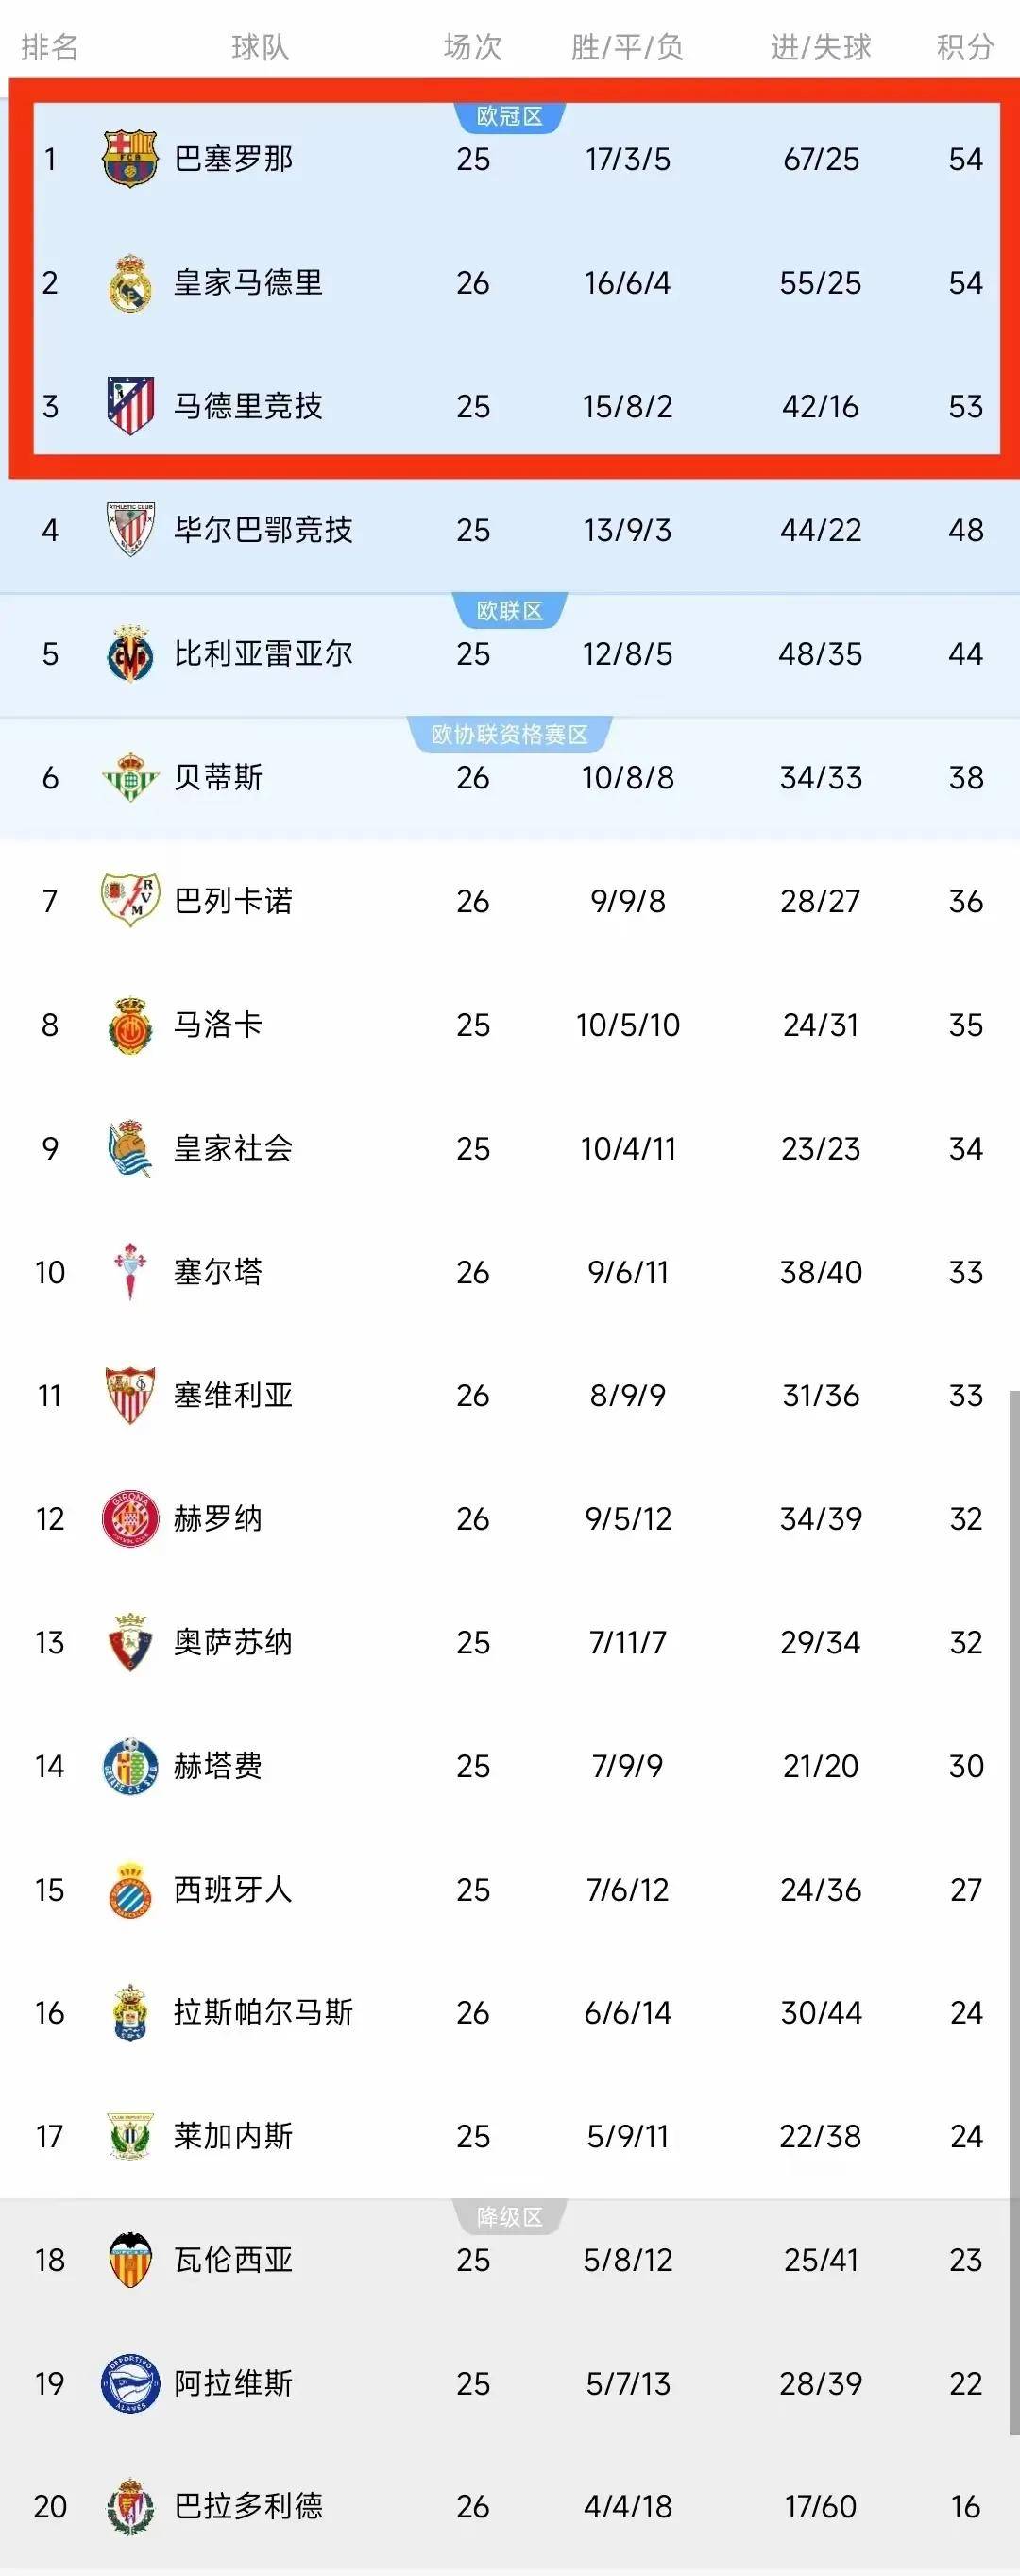
Task: Select the 降级区 relegation zone label
Action: (x=509, y=2217)
